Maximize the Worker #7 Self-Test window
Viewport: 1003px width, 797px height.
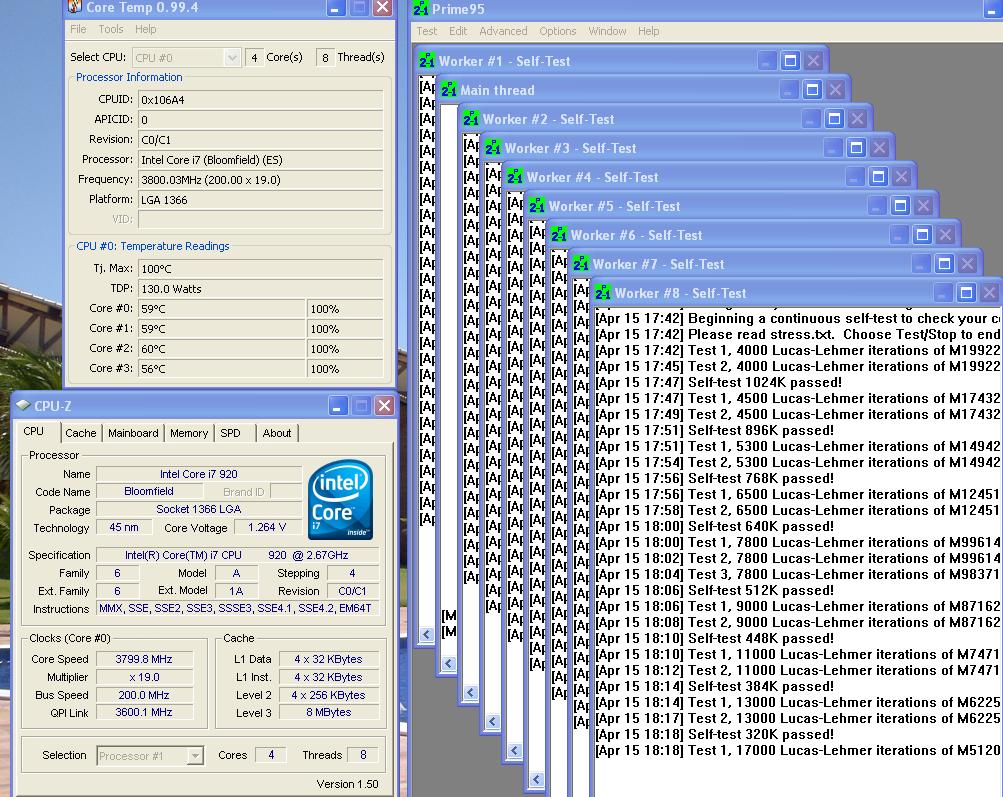[x=945, y=264]
